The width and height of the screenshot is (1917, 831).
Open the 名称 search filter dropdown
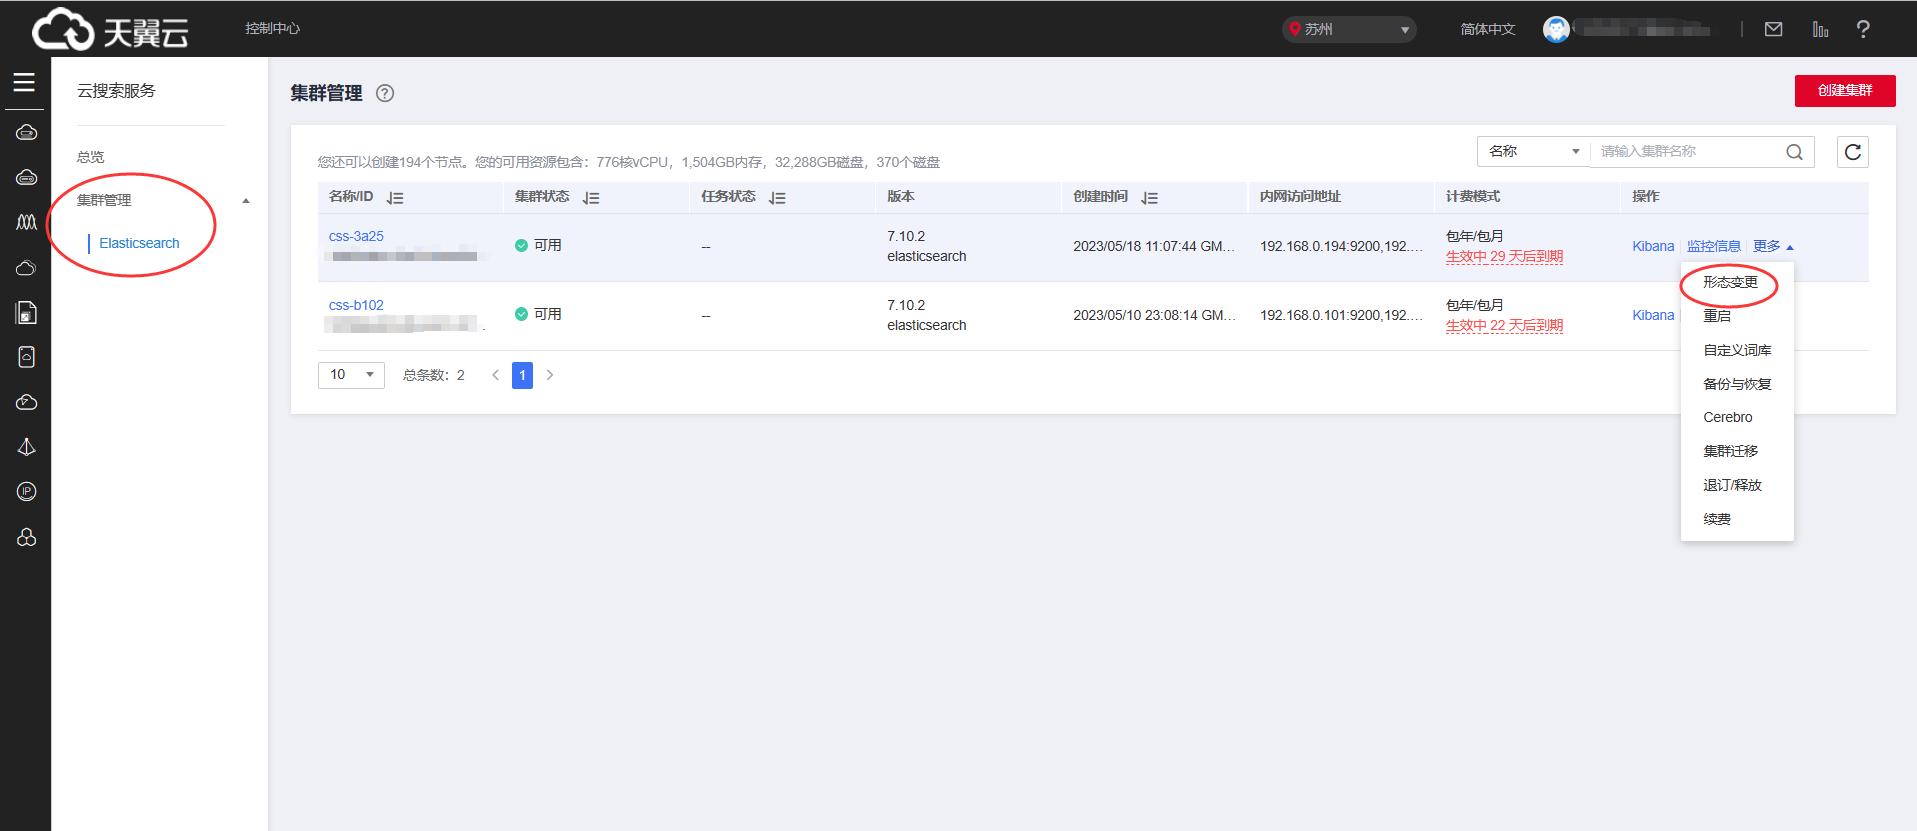(1532, 152)
